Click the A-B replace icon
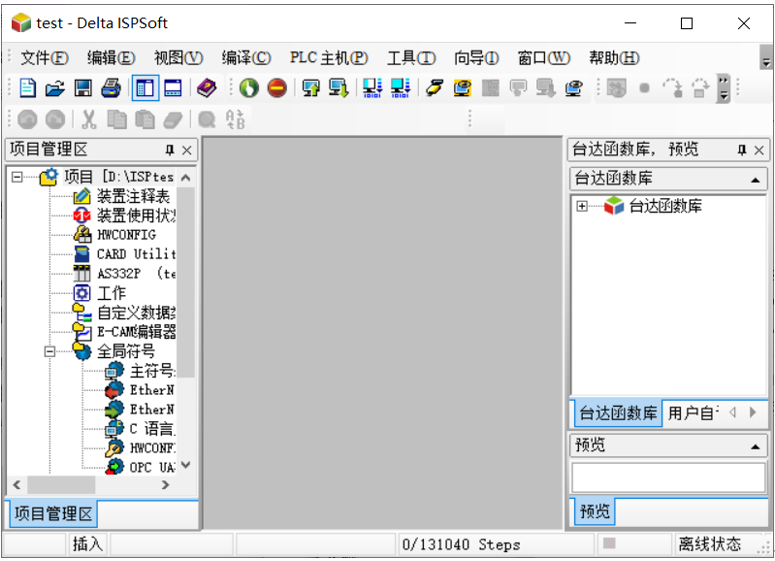775x561 pixels. tap(235, 120)
